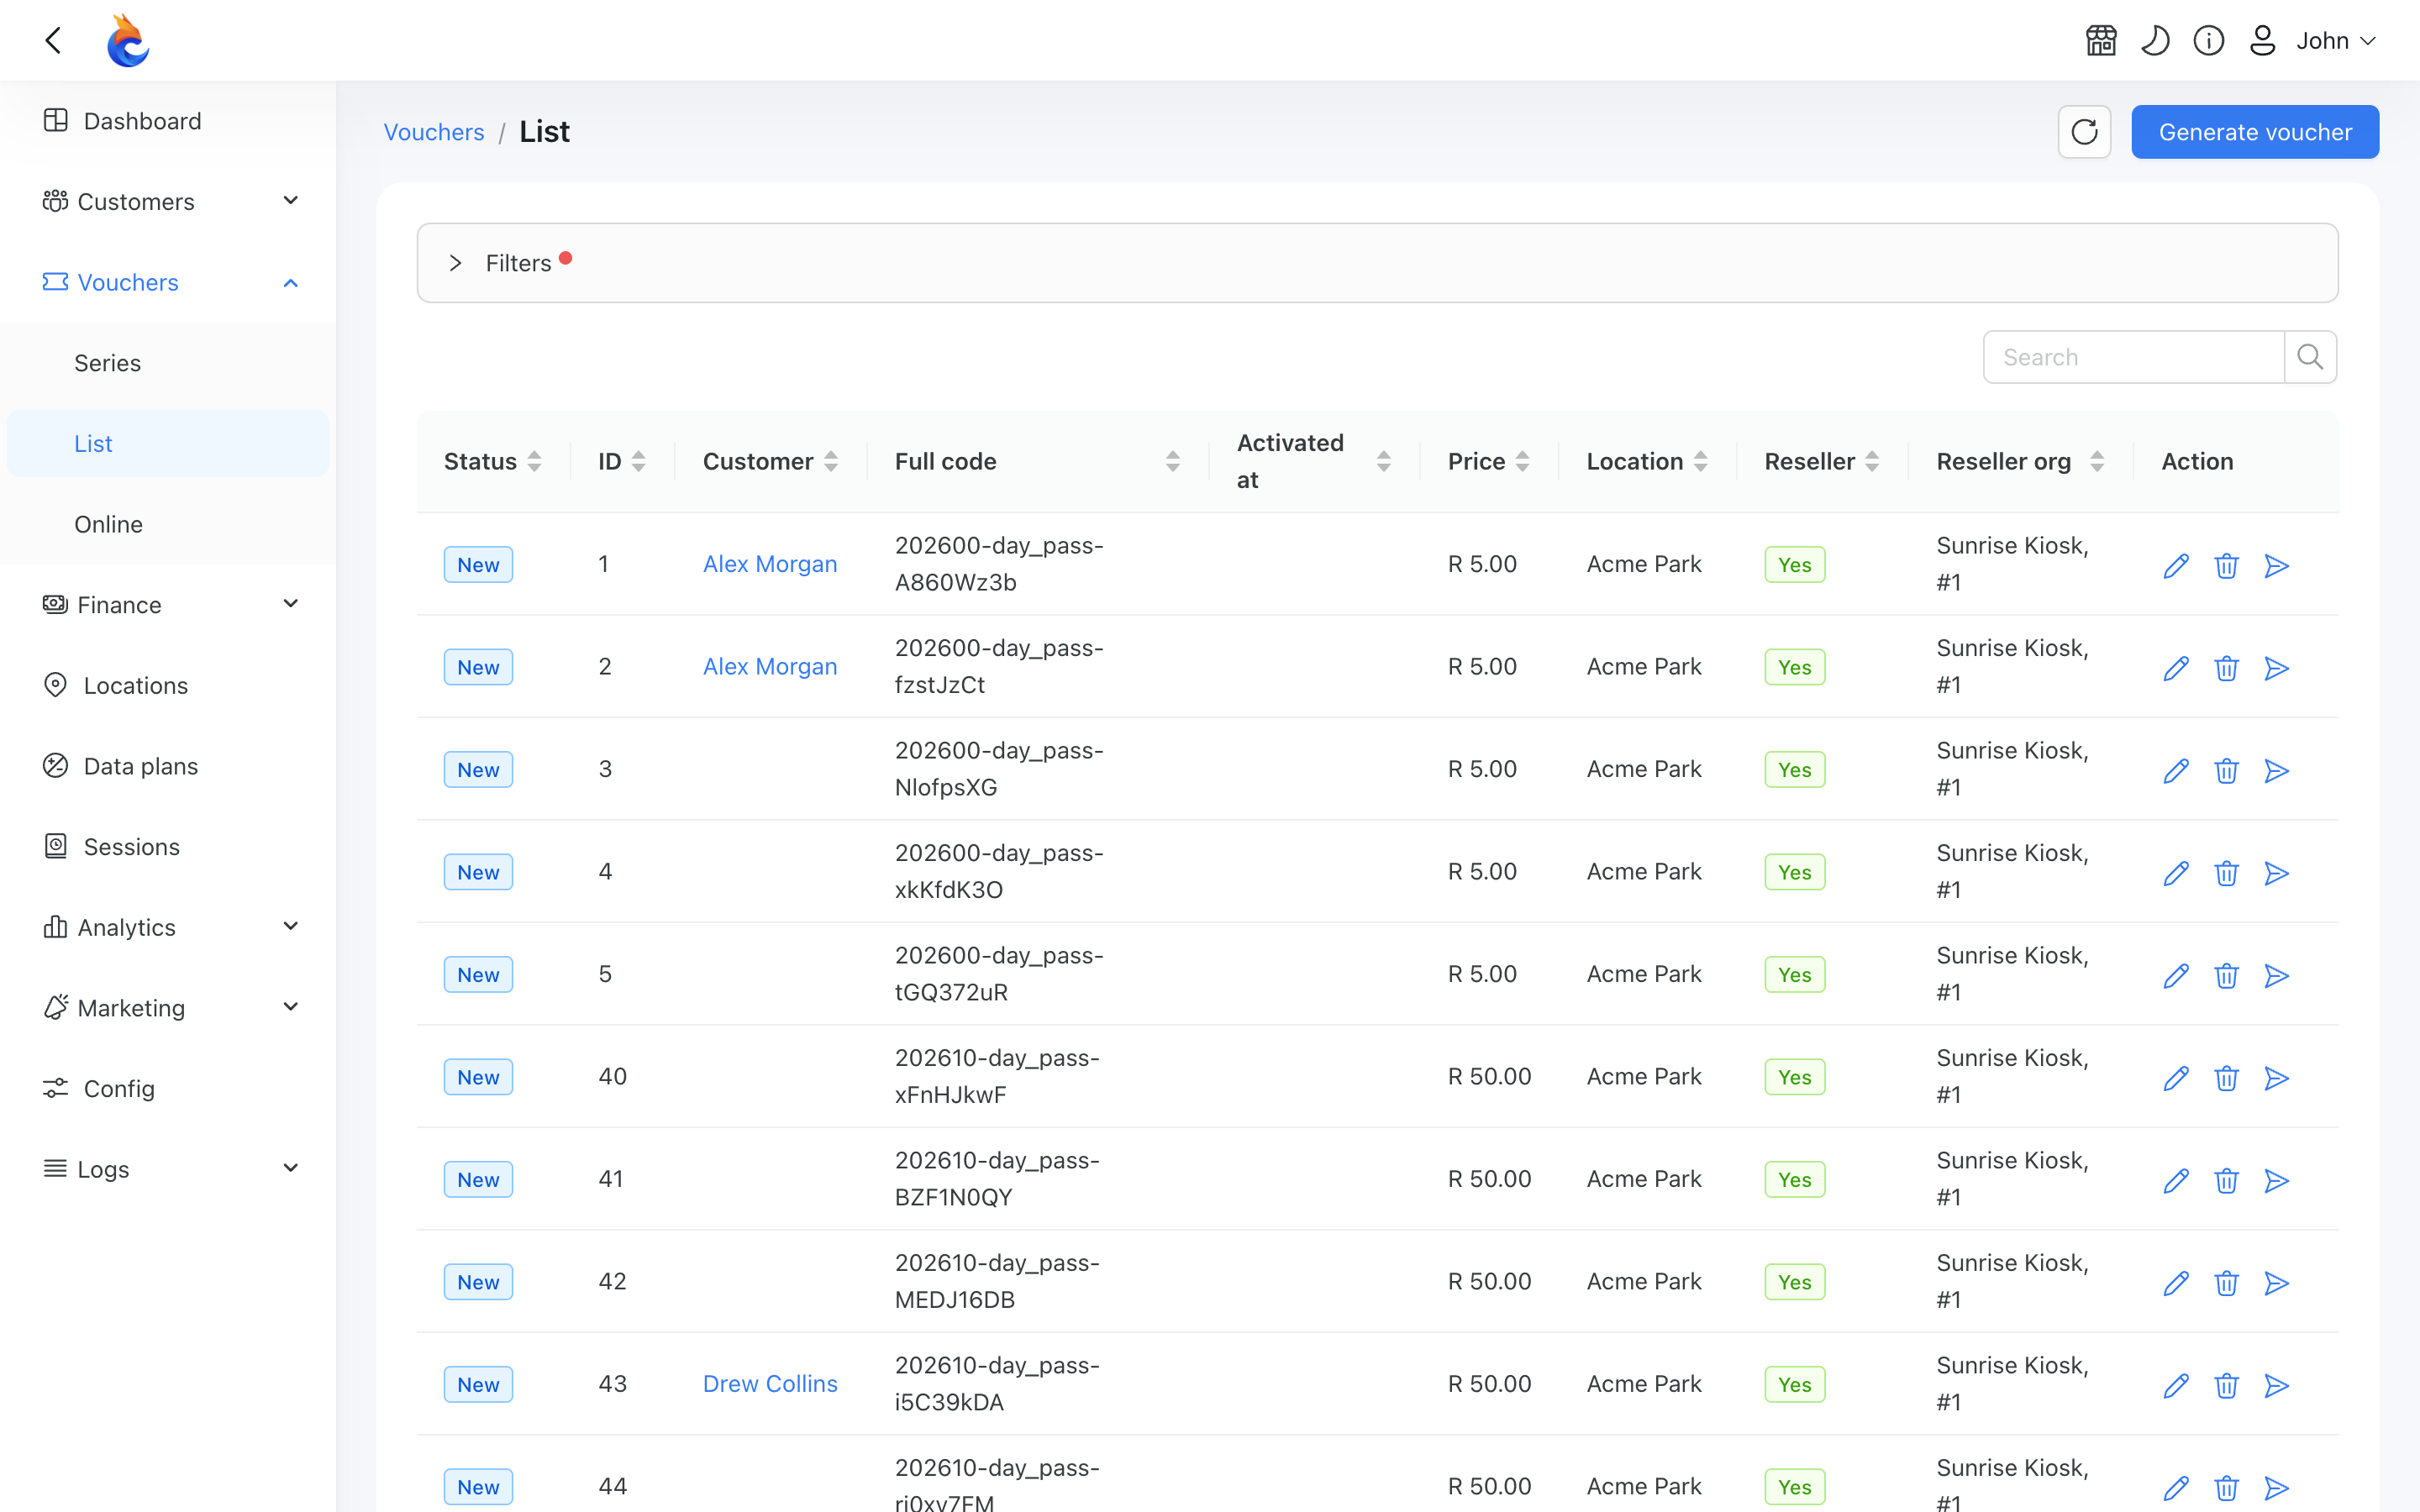Image resolution: width=2420 pixels, height=1512 pixels.
Task: Open Online under Vouchers
Action: [x=168, y=524]
